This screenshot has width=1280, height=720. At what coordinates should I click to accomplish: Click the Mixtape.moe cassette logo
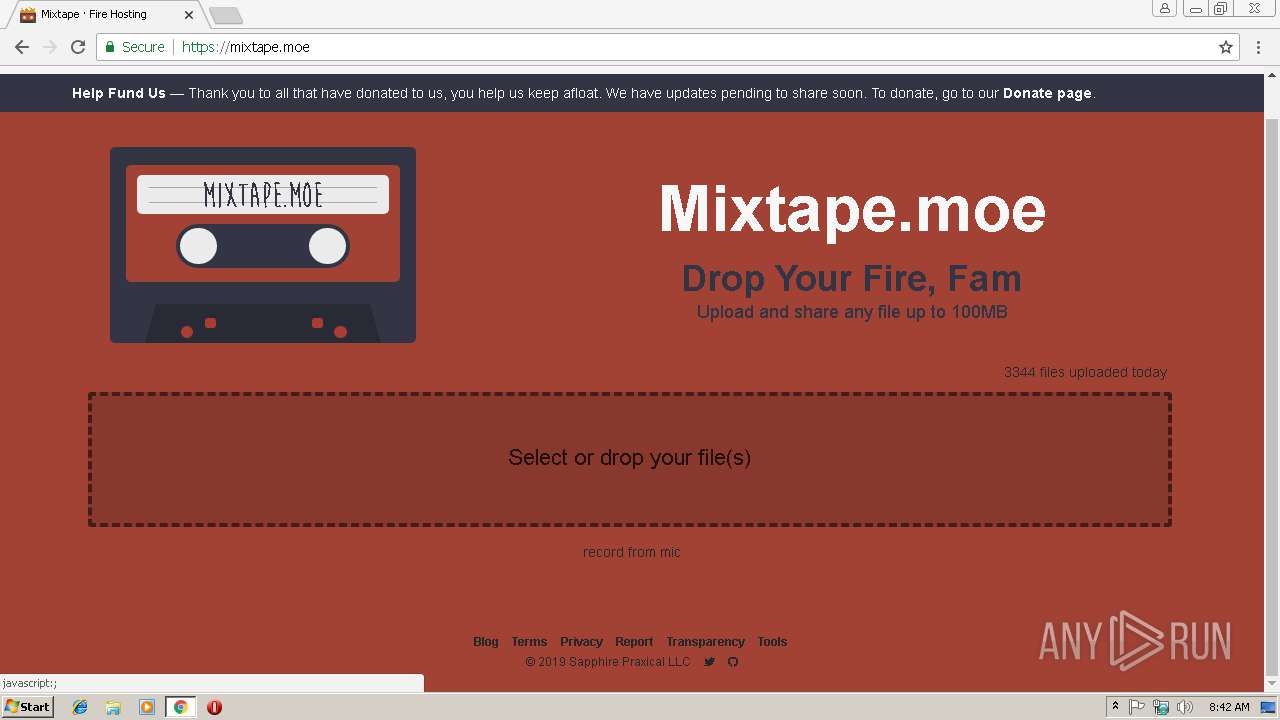(263, 245)
